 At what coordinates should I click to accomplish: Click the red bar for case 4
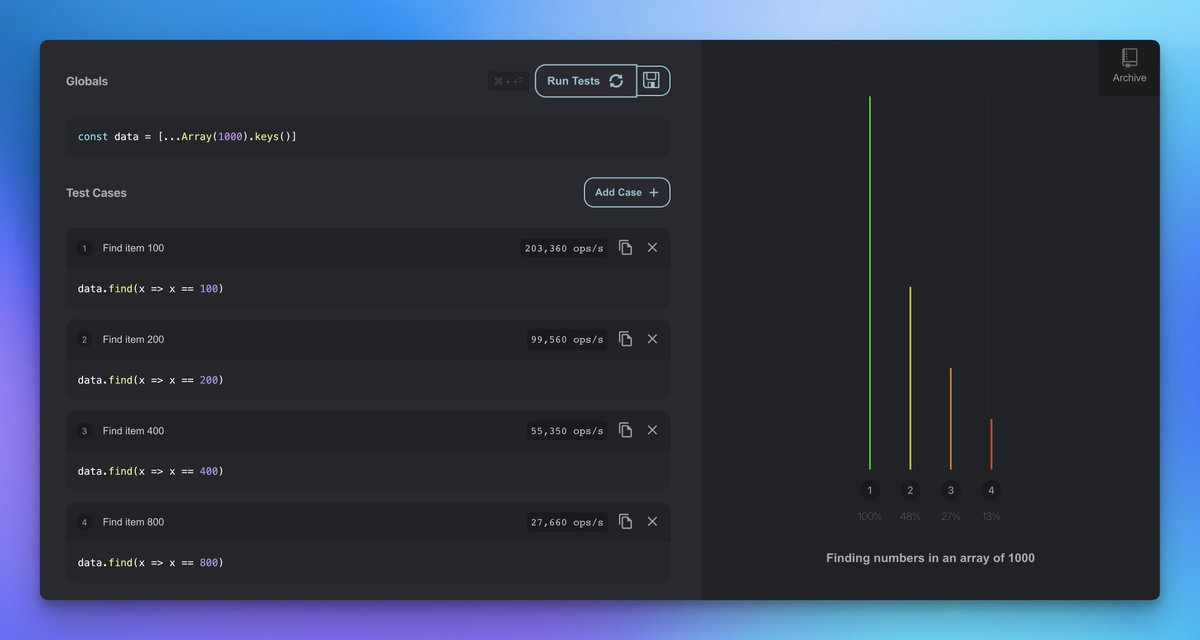tap(991, 444)
